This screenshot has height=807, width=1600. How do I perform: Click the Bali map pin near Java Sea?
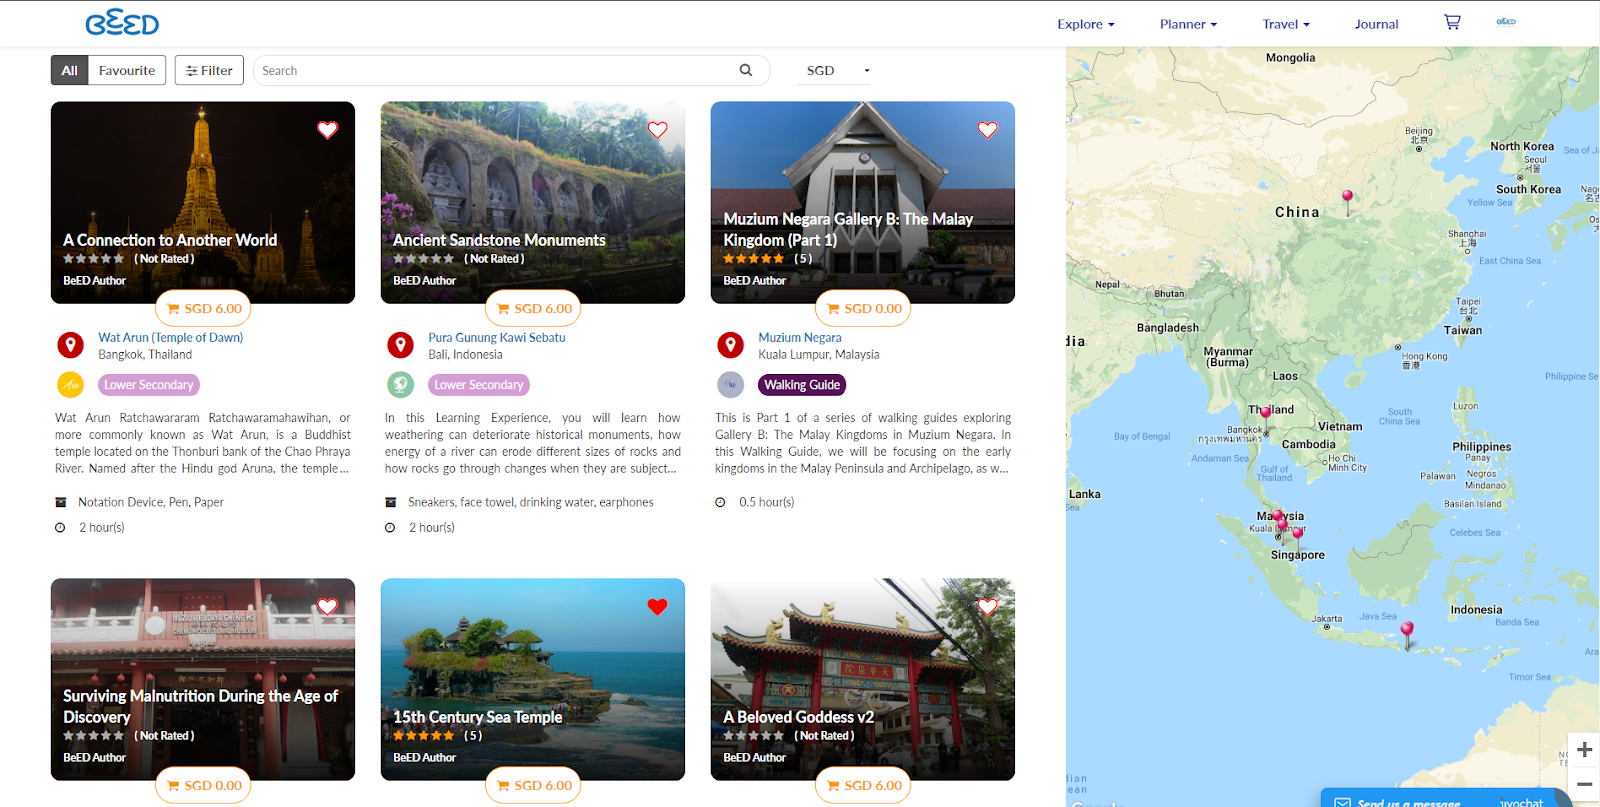(1407, 635)
